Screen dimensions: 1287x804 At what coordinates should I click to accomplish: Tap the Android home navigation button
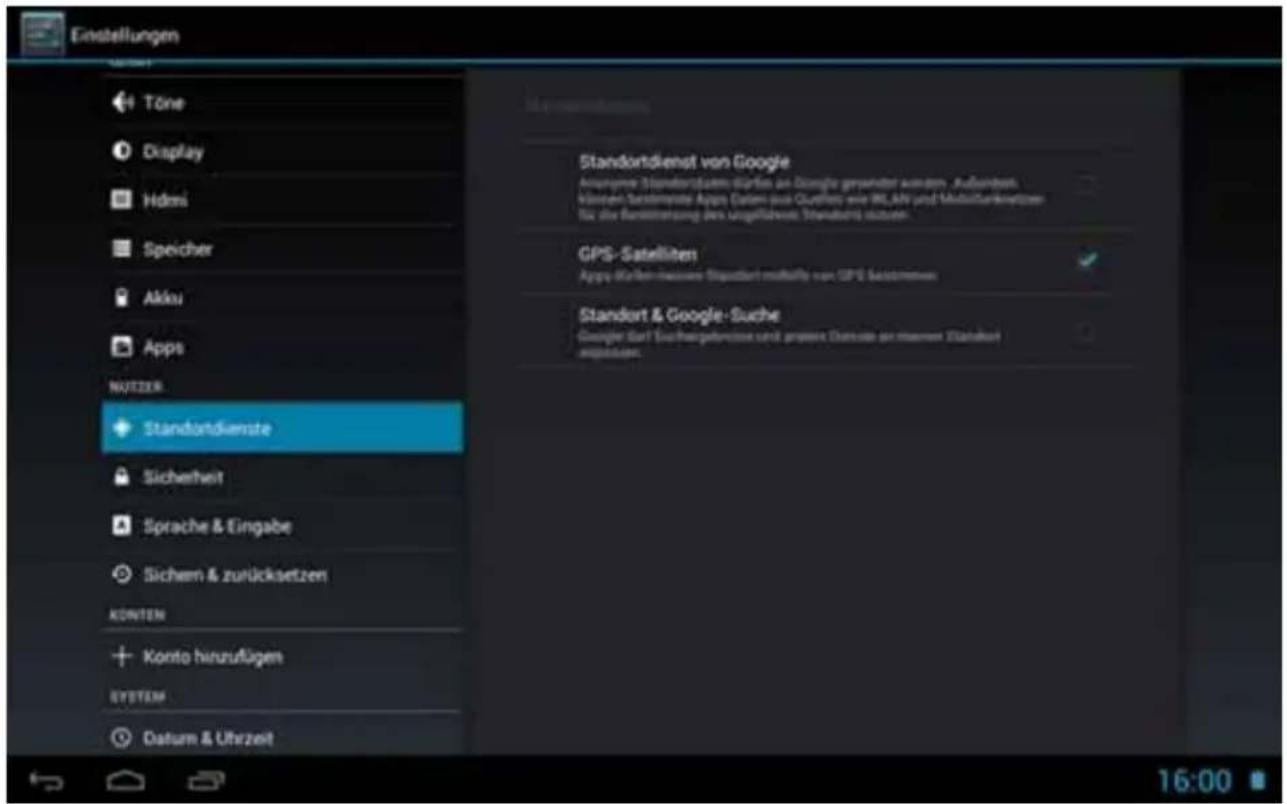click(x=125, y=781)
